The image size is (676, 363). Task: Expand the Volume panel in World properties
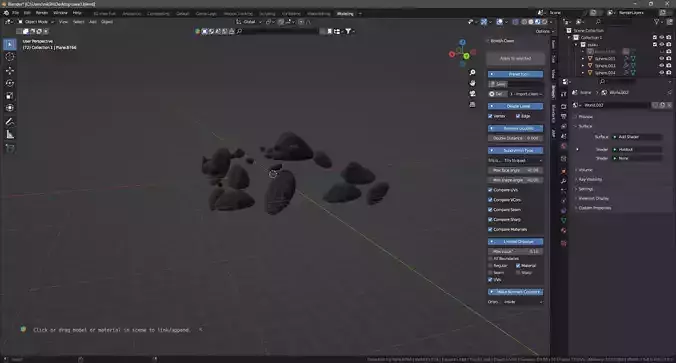[x=585, y=170]
